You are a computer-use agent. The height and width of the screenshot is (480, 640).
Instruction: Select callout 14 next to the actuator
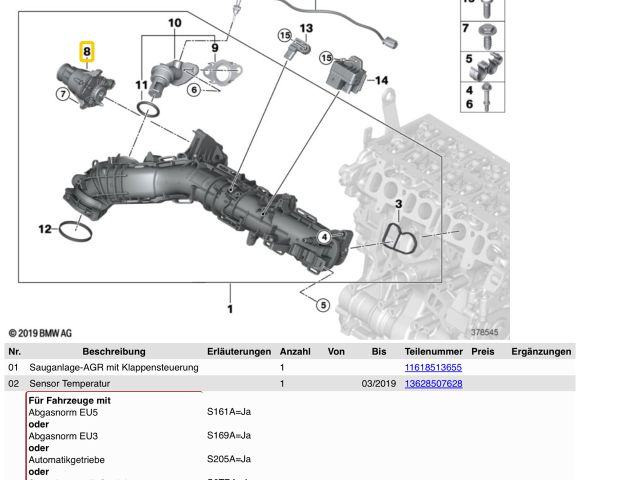(x=381, y=80)
